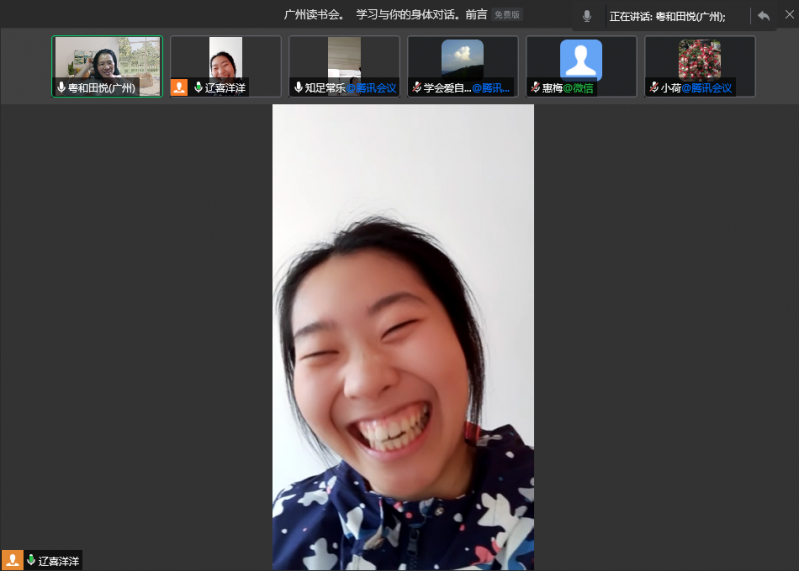Click the microphone icon beside the speaking indicator

(x=587, y=16)
